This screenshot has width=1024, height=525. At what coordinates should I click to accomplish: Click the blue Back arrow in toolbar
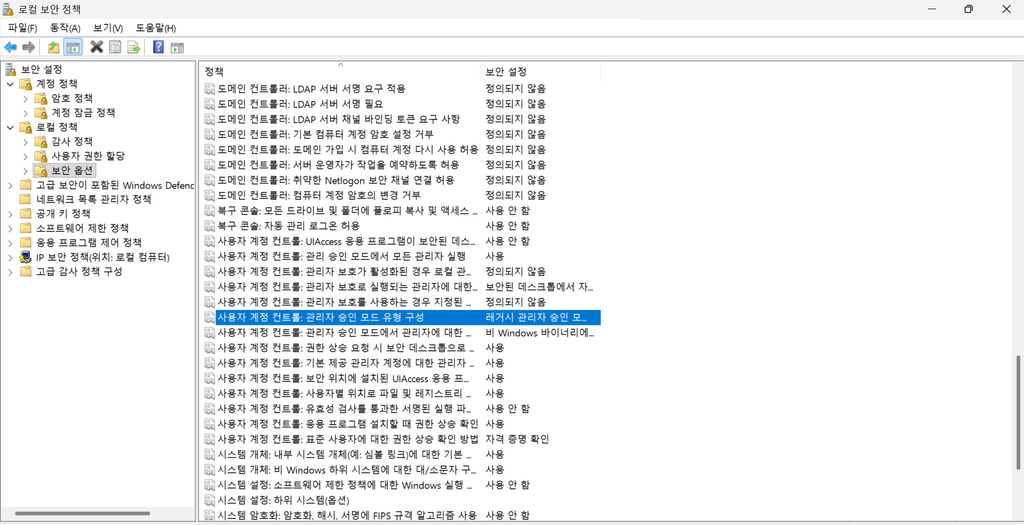click(x=10, y=47)
